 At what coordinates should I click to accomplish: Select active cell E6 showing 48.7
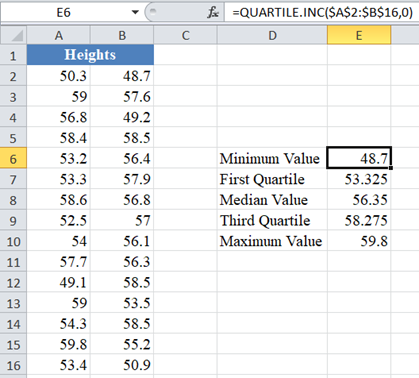click(x=359, y=158)
